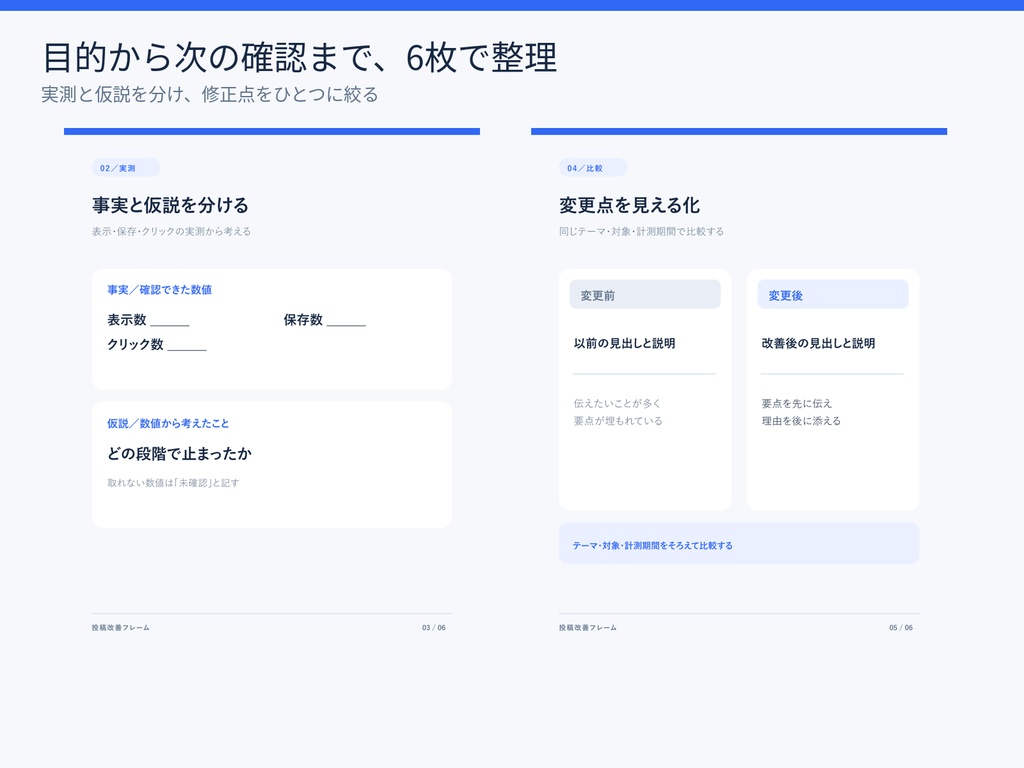This screenshot has height=768, width=1024.
Task: Click the クリック数 blank field
Action: (x=187, y=344)
